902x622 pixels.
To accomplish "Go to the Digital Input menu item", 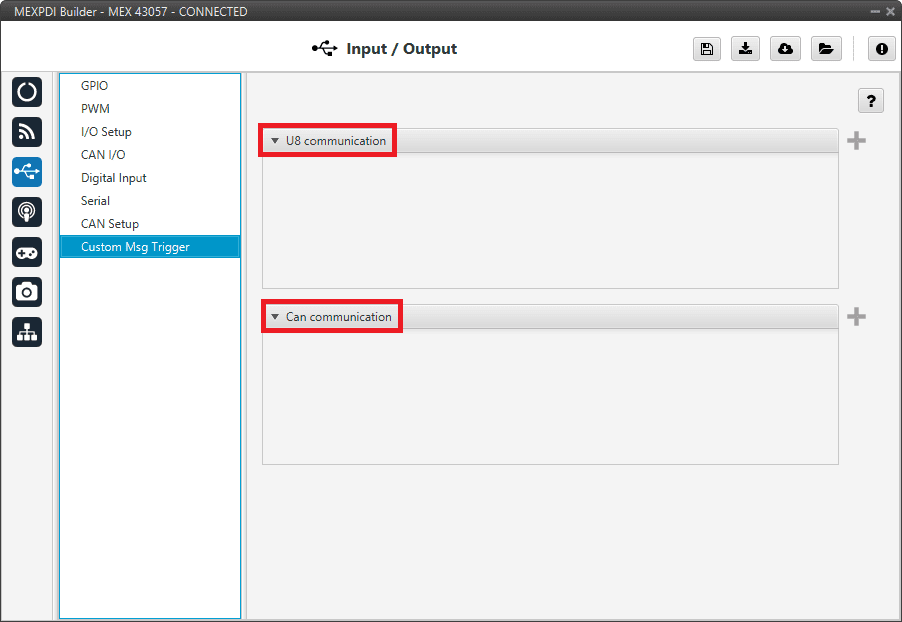I will click(150, 178).
